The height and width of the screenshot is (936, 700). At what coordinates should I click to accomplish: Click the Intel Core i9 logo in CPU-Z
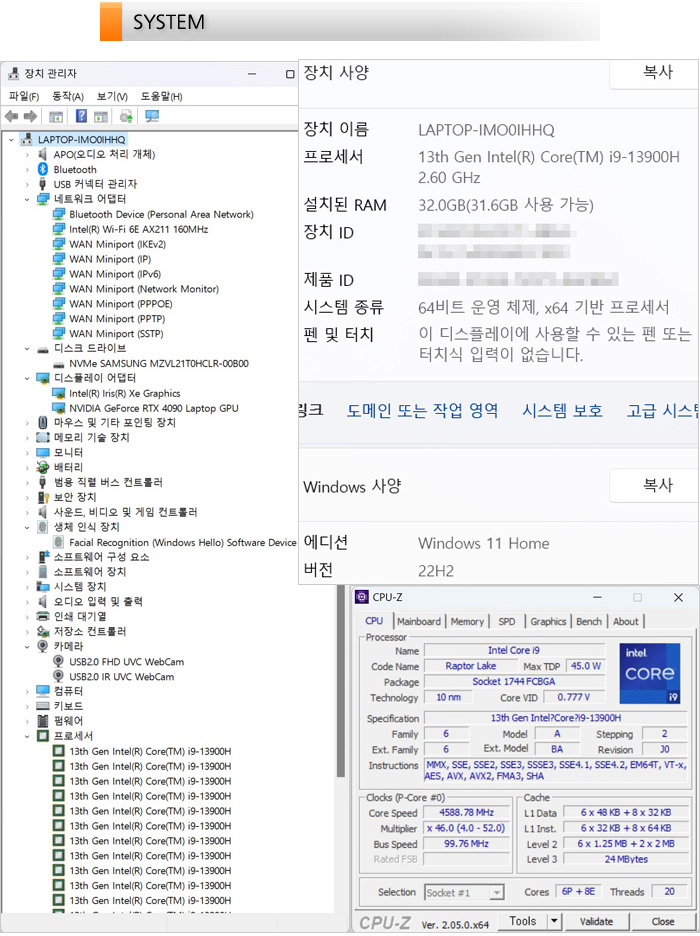click(650, 673)
